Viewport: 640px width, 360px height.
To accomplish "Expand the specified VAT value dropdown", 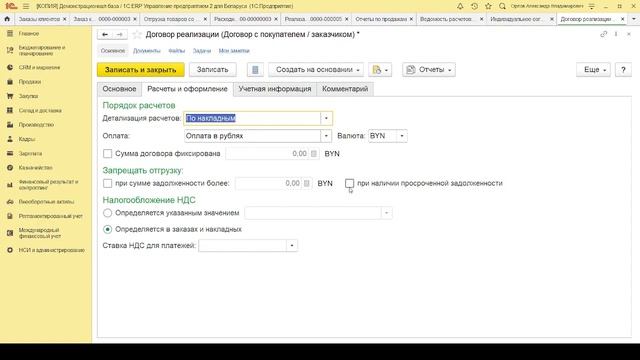I will click(387, 213).
